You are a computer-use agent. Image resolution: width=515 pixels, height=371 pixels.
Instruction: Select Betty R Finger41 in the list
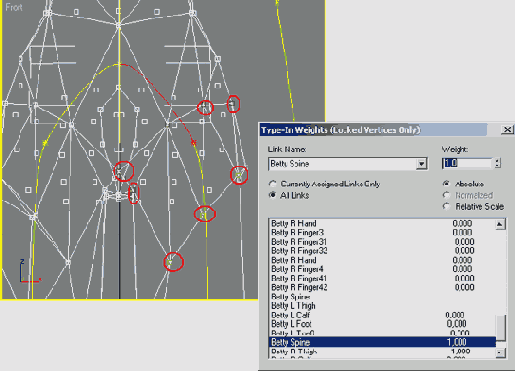382,278
